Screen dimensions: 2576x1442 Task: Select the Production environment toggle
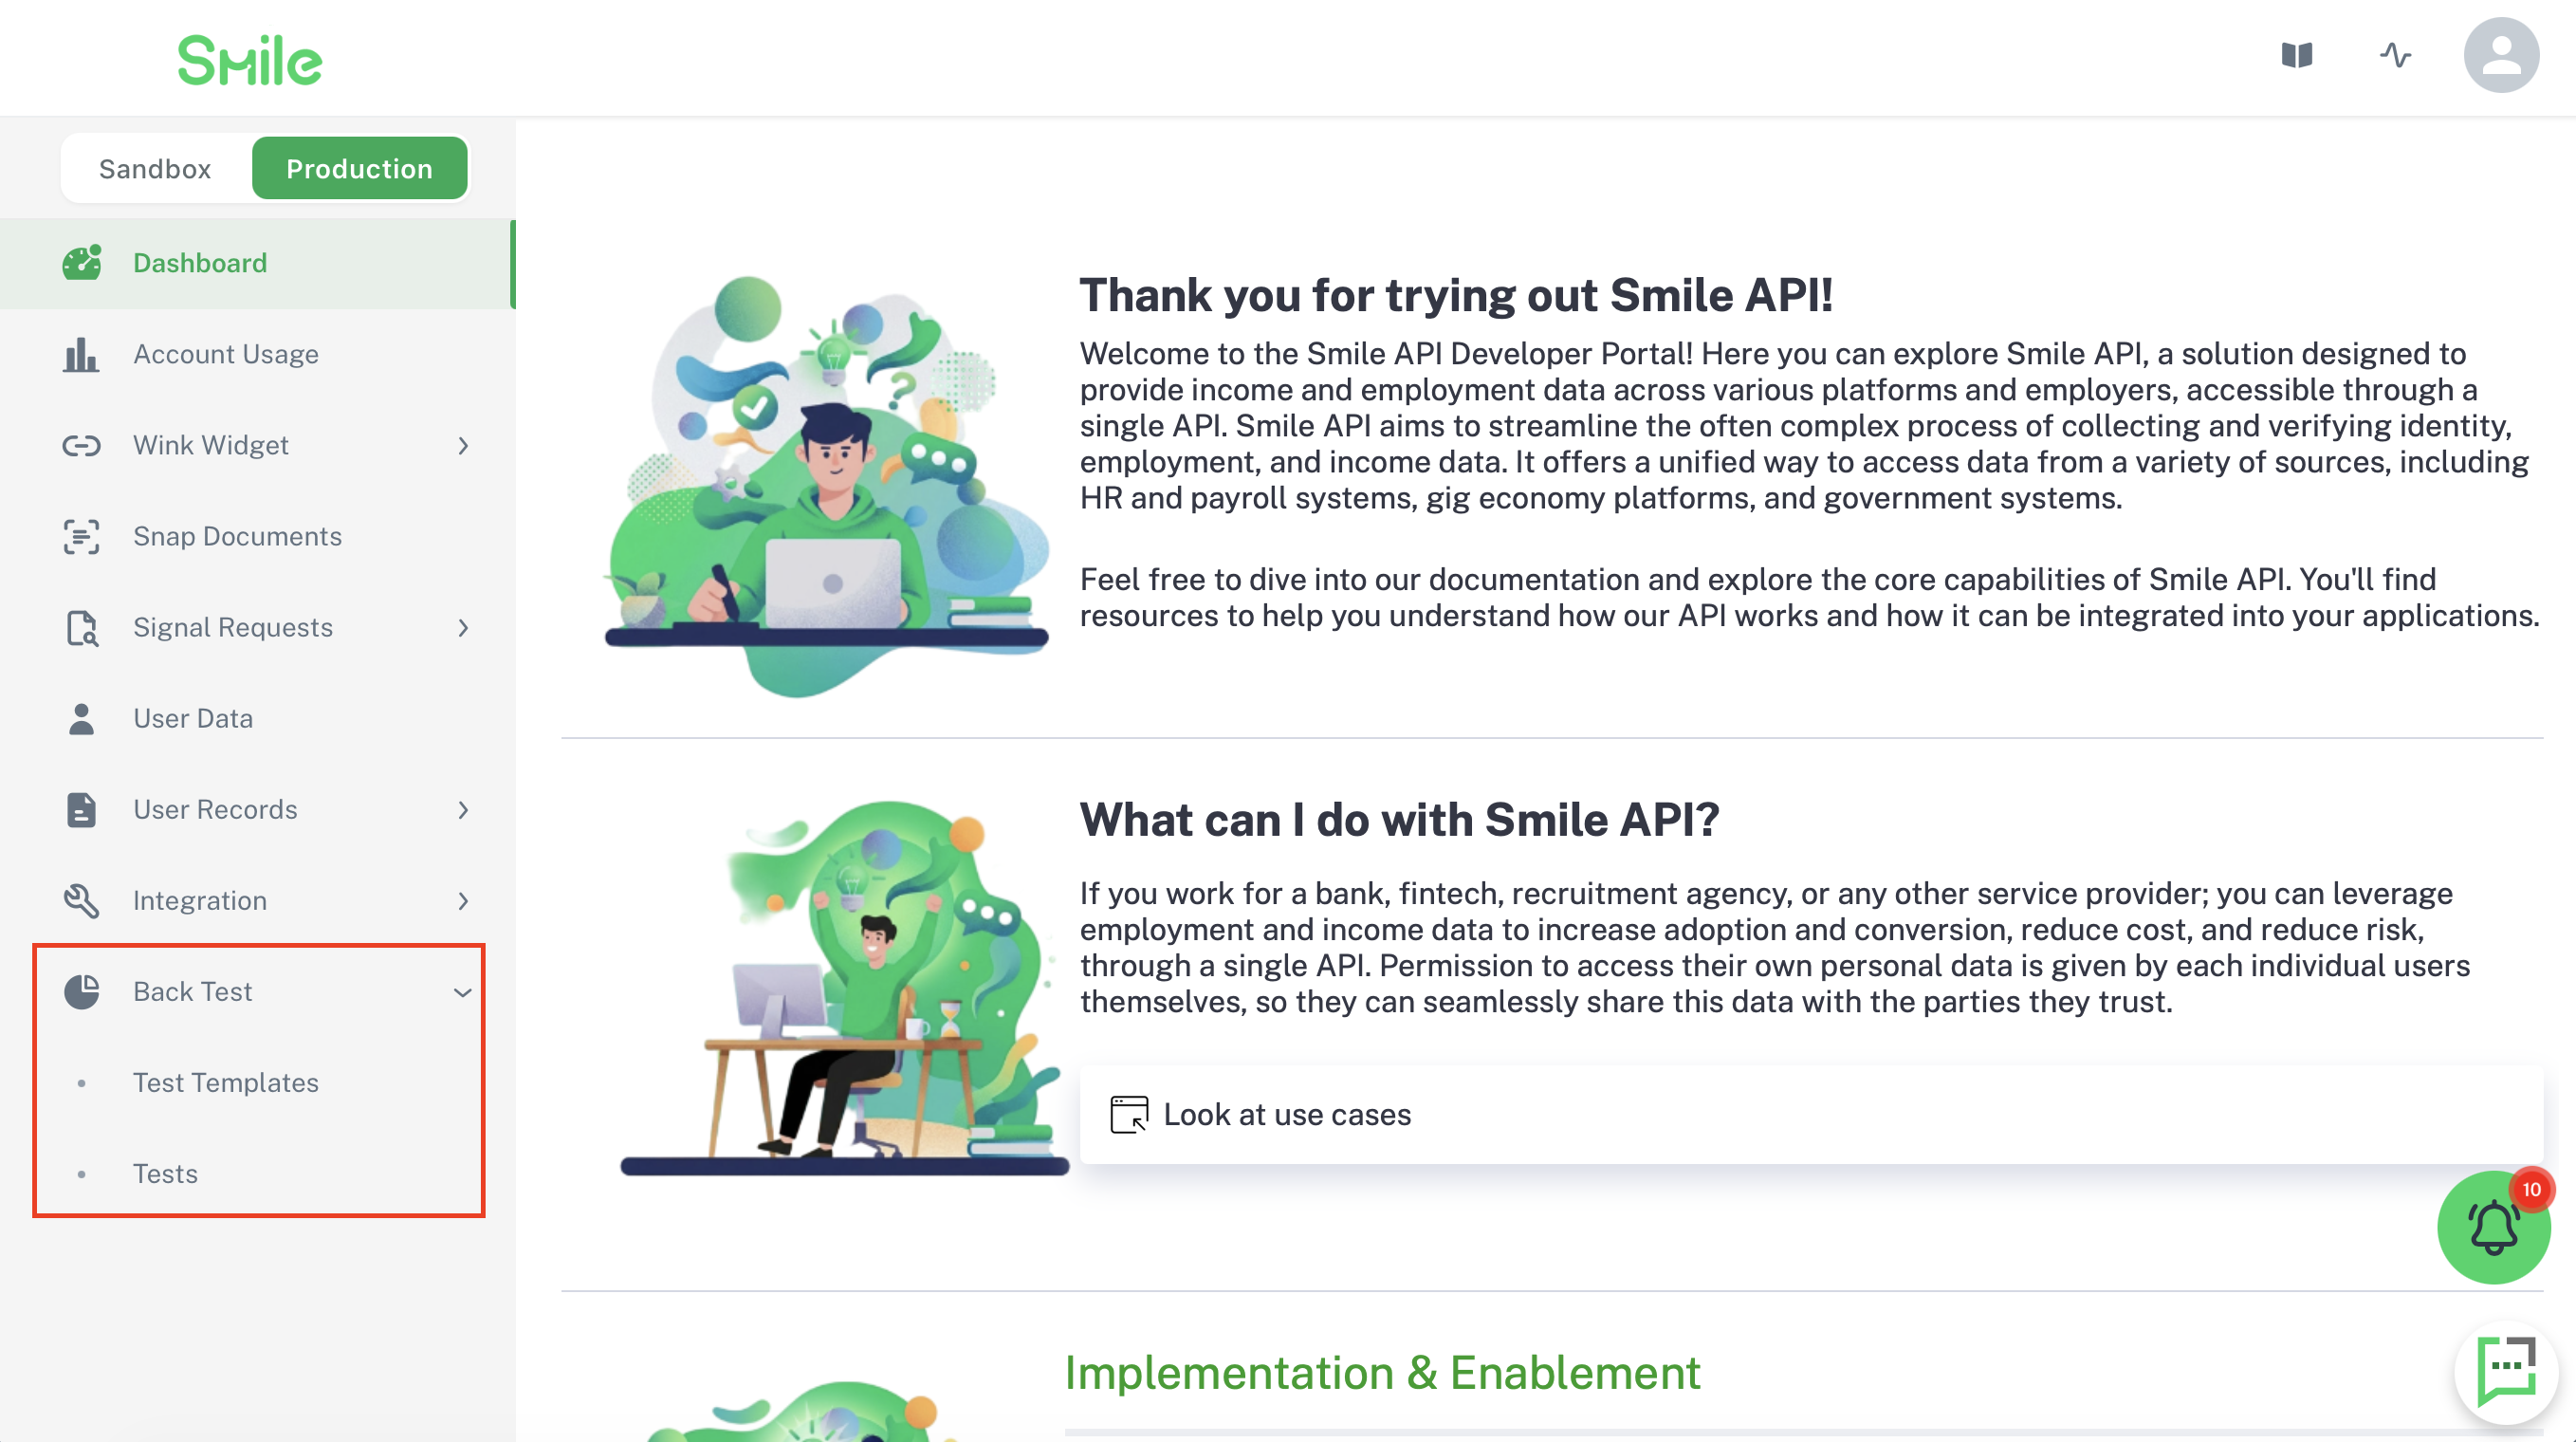[x=359, y=168]
